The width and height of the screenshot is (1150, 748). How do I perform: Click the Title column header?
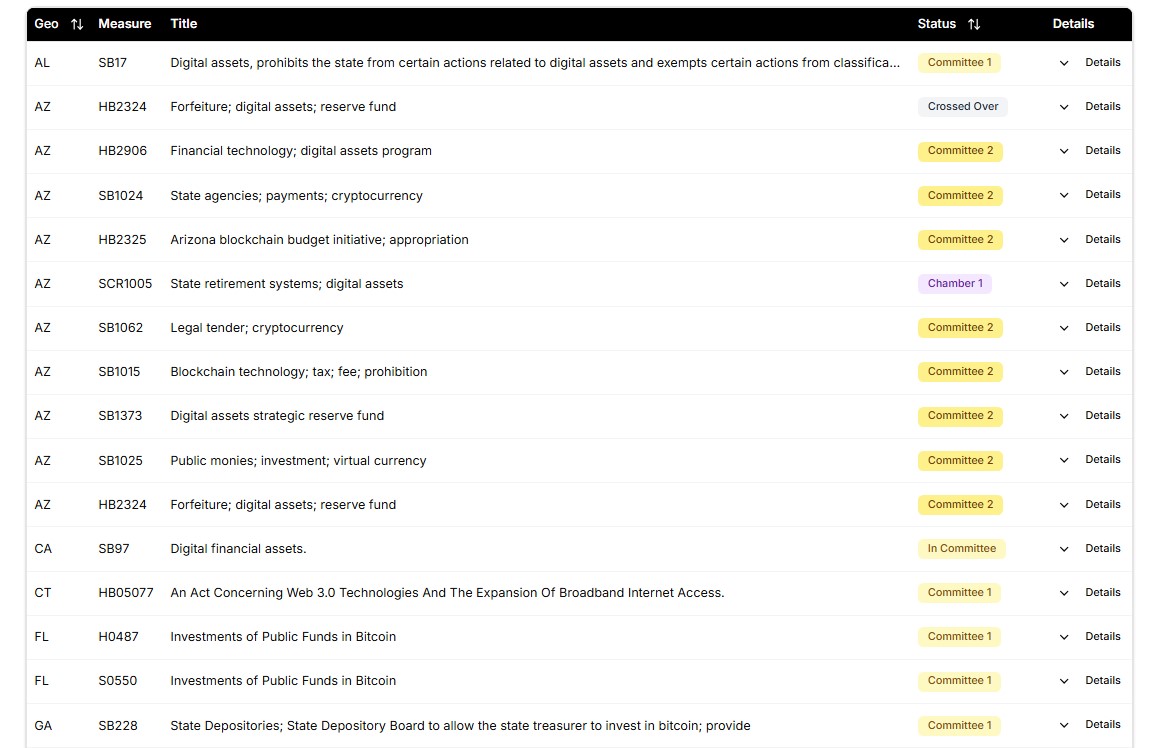coord(183,23)
